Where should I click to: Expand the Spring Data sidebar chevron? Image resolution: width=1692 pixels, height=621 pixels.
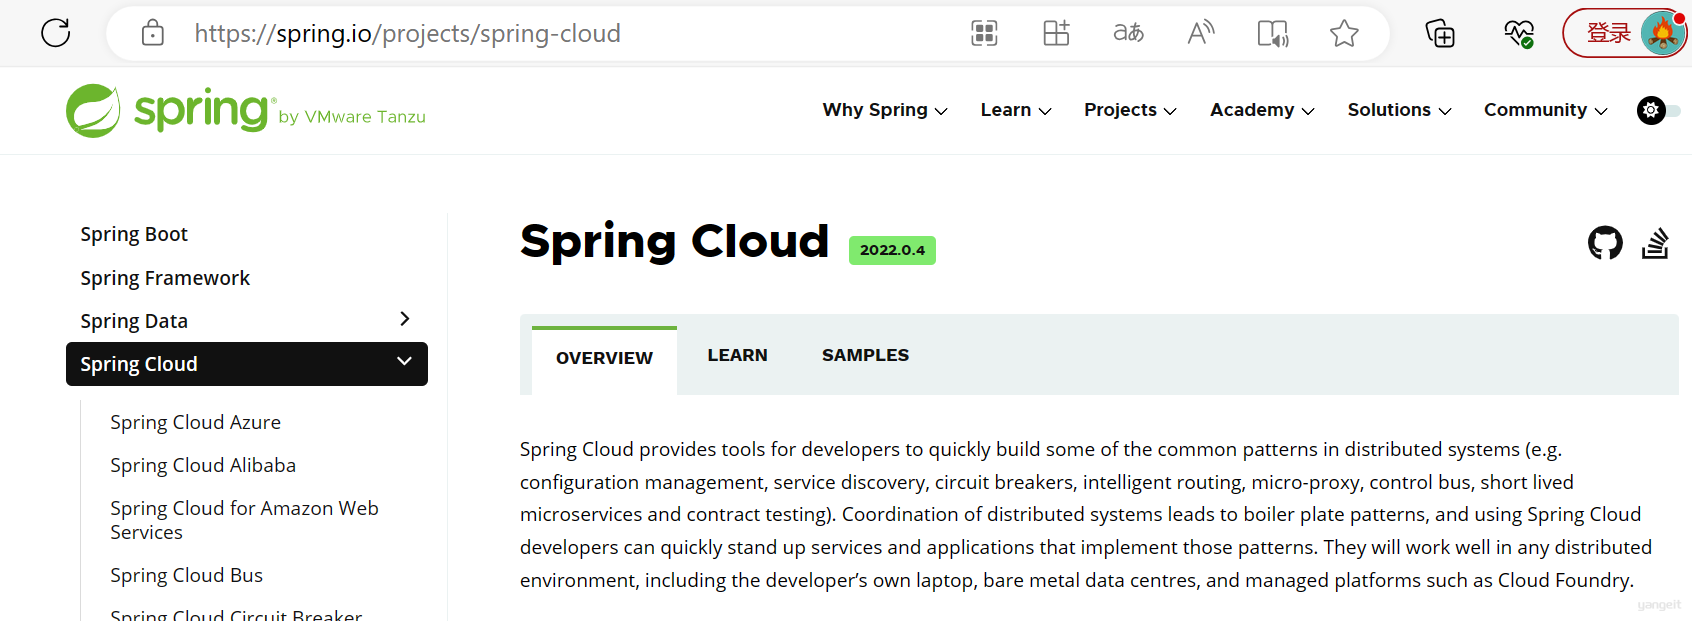coord(405,319)
